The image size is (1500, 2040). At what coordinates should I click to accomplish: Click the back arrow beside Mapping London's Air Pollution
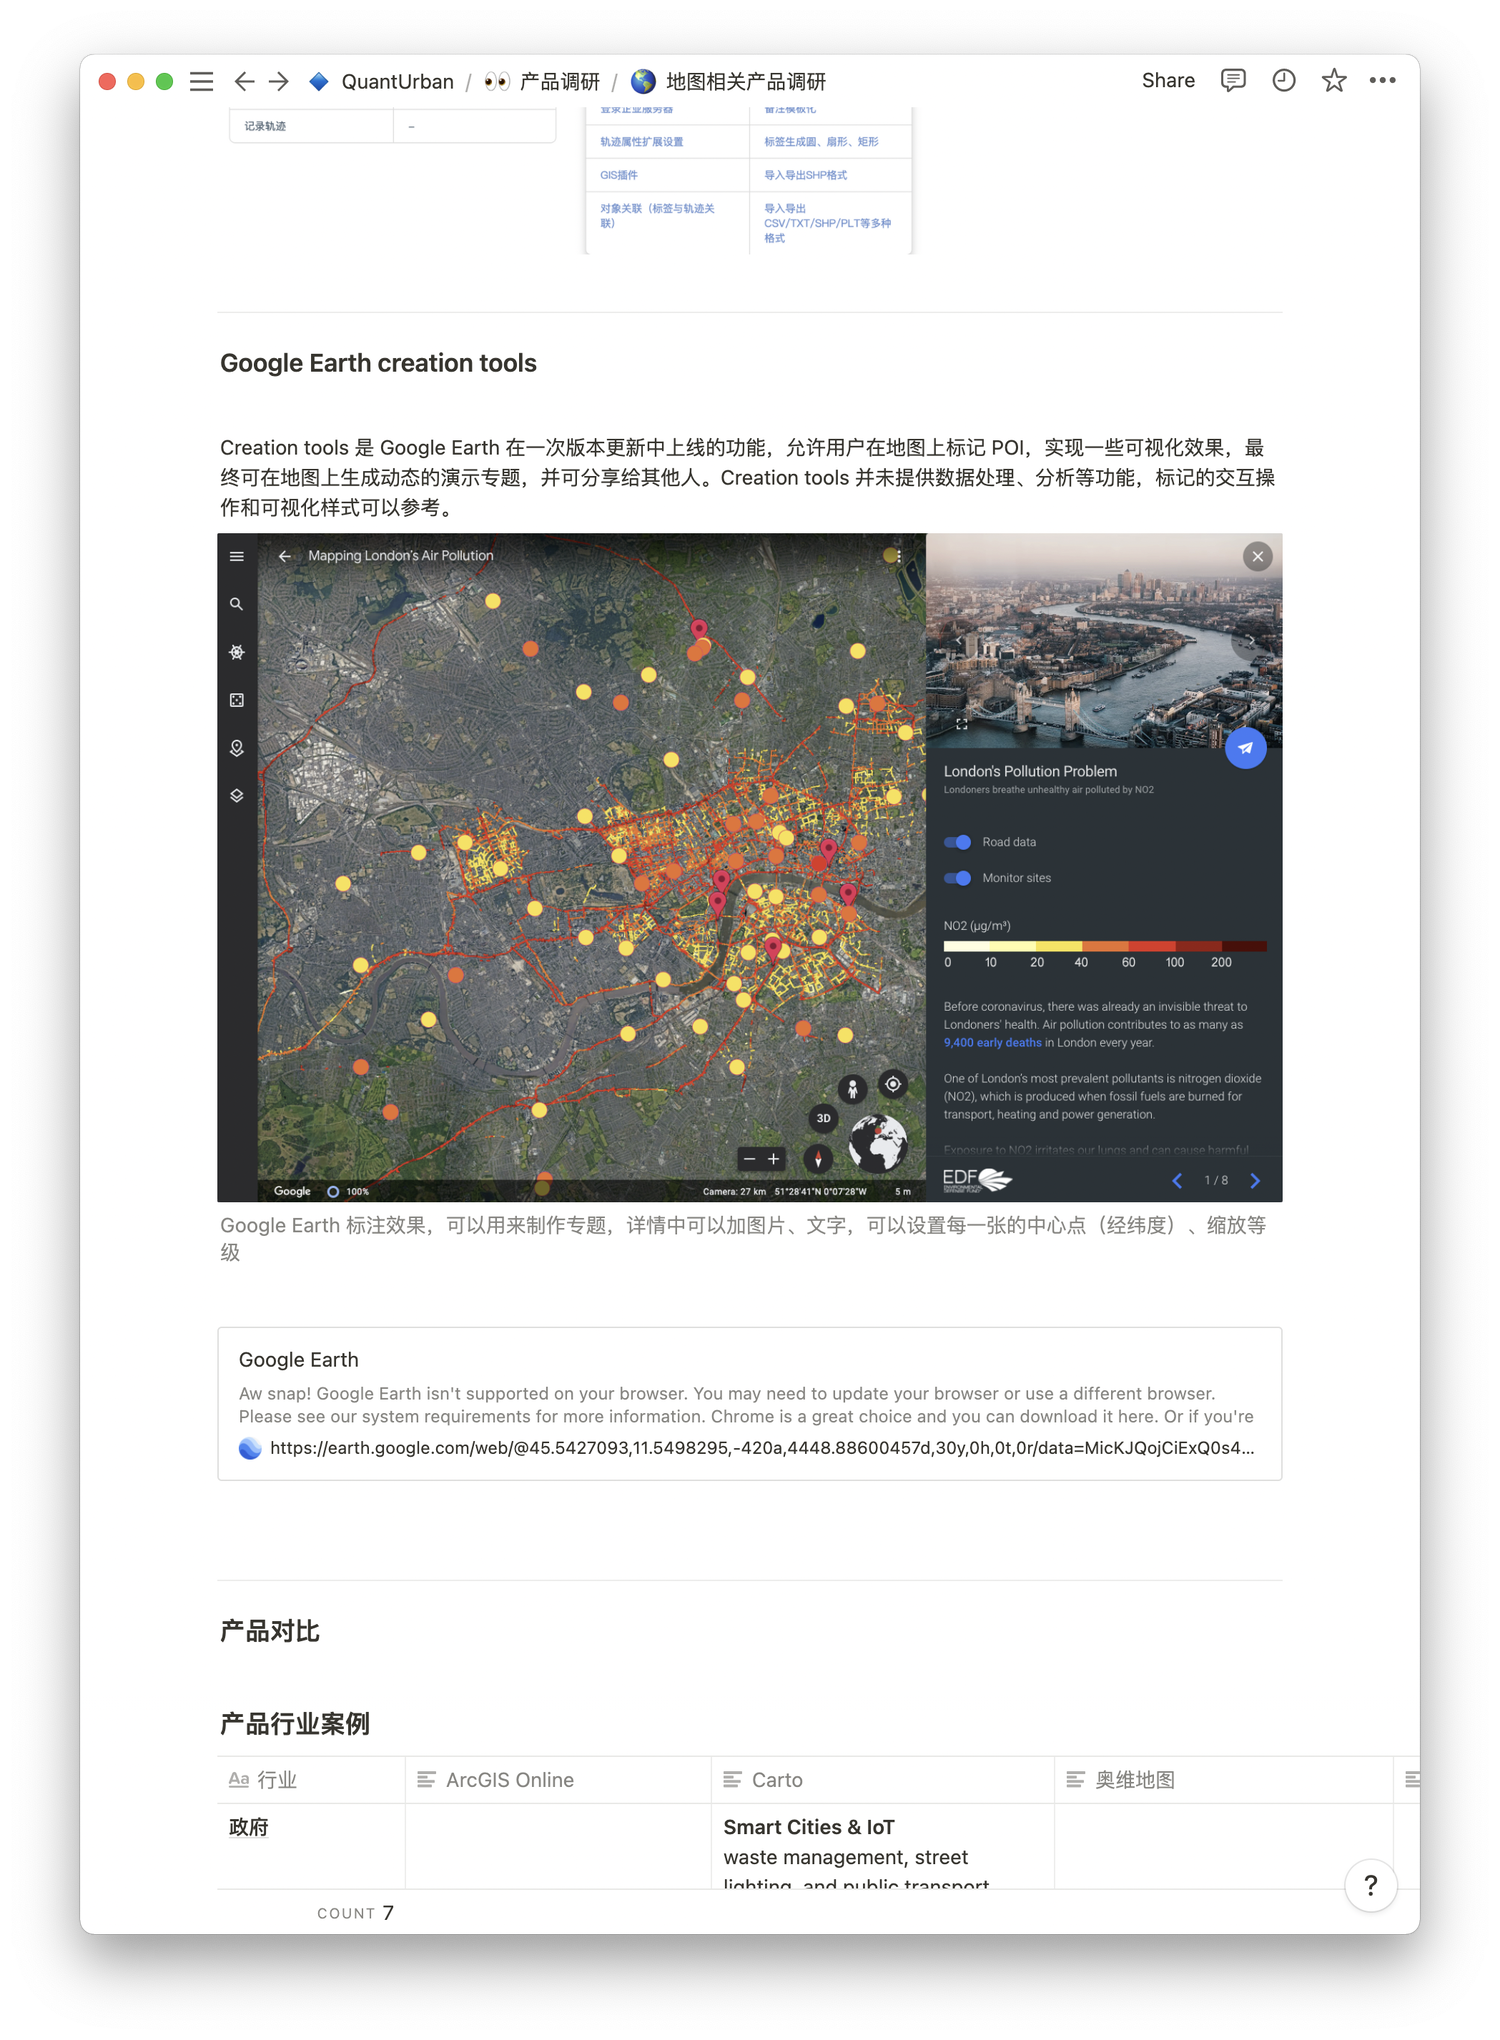285,556
